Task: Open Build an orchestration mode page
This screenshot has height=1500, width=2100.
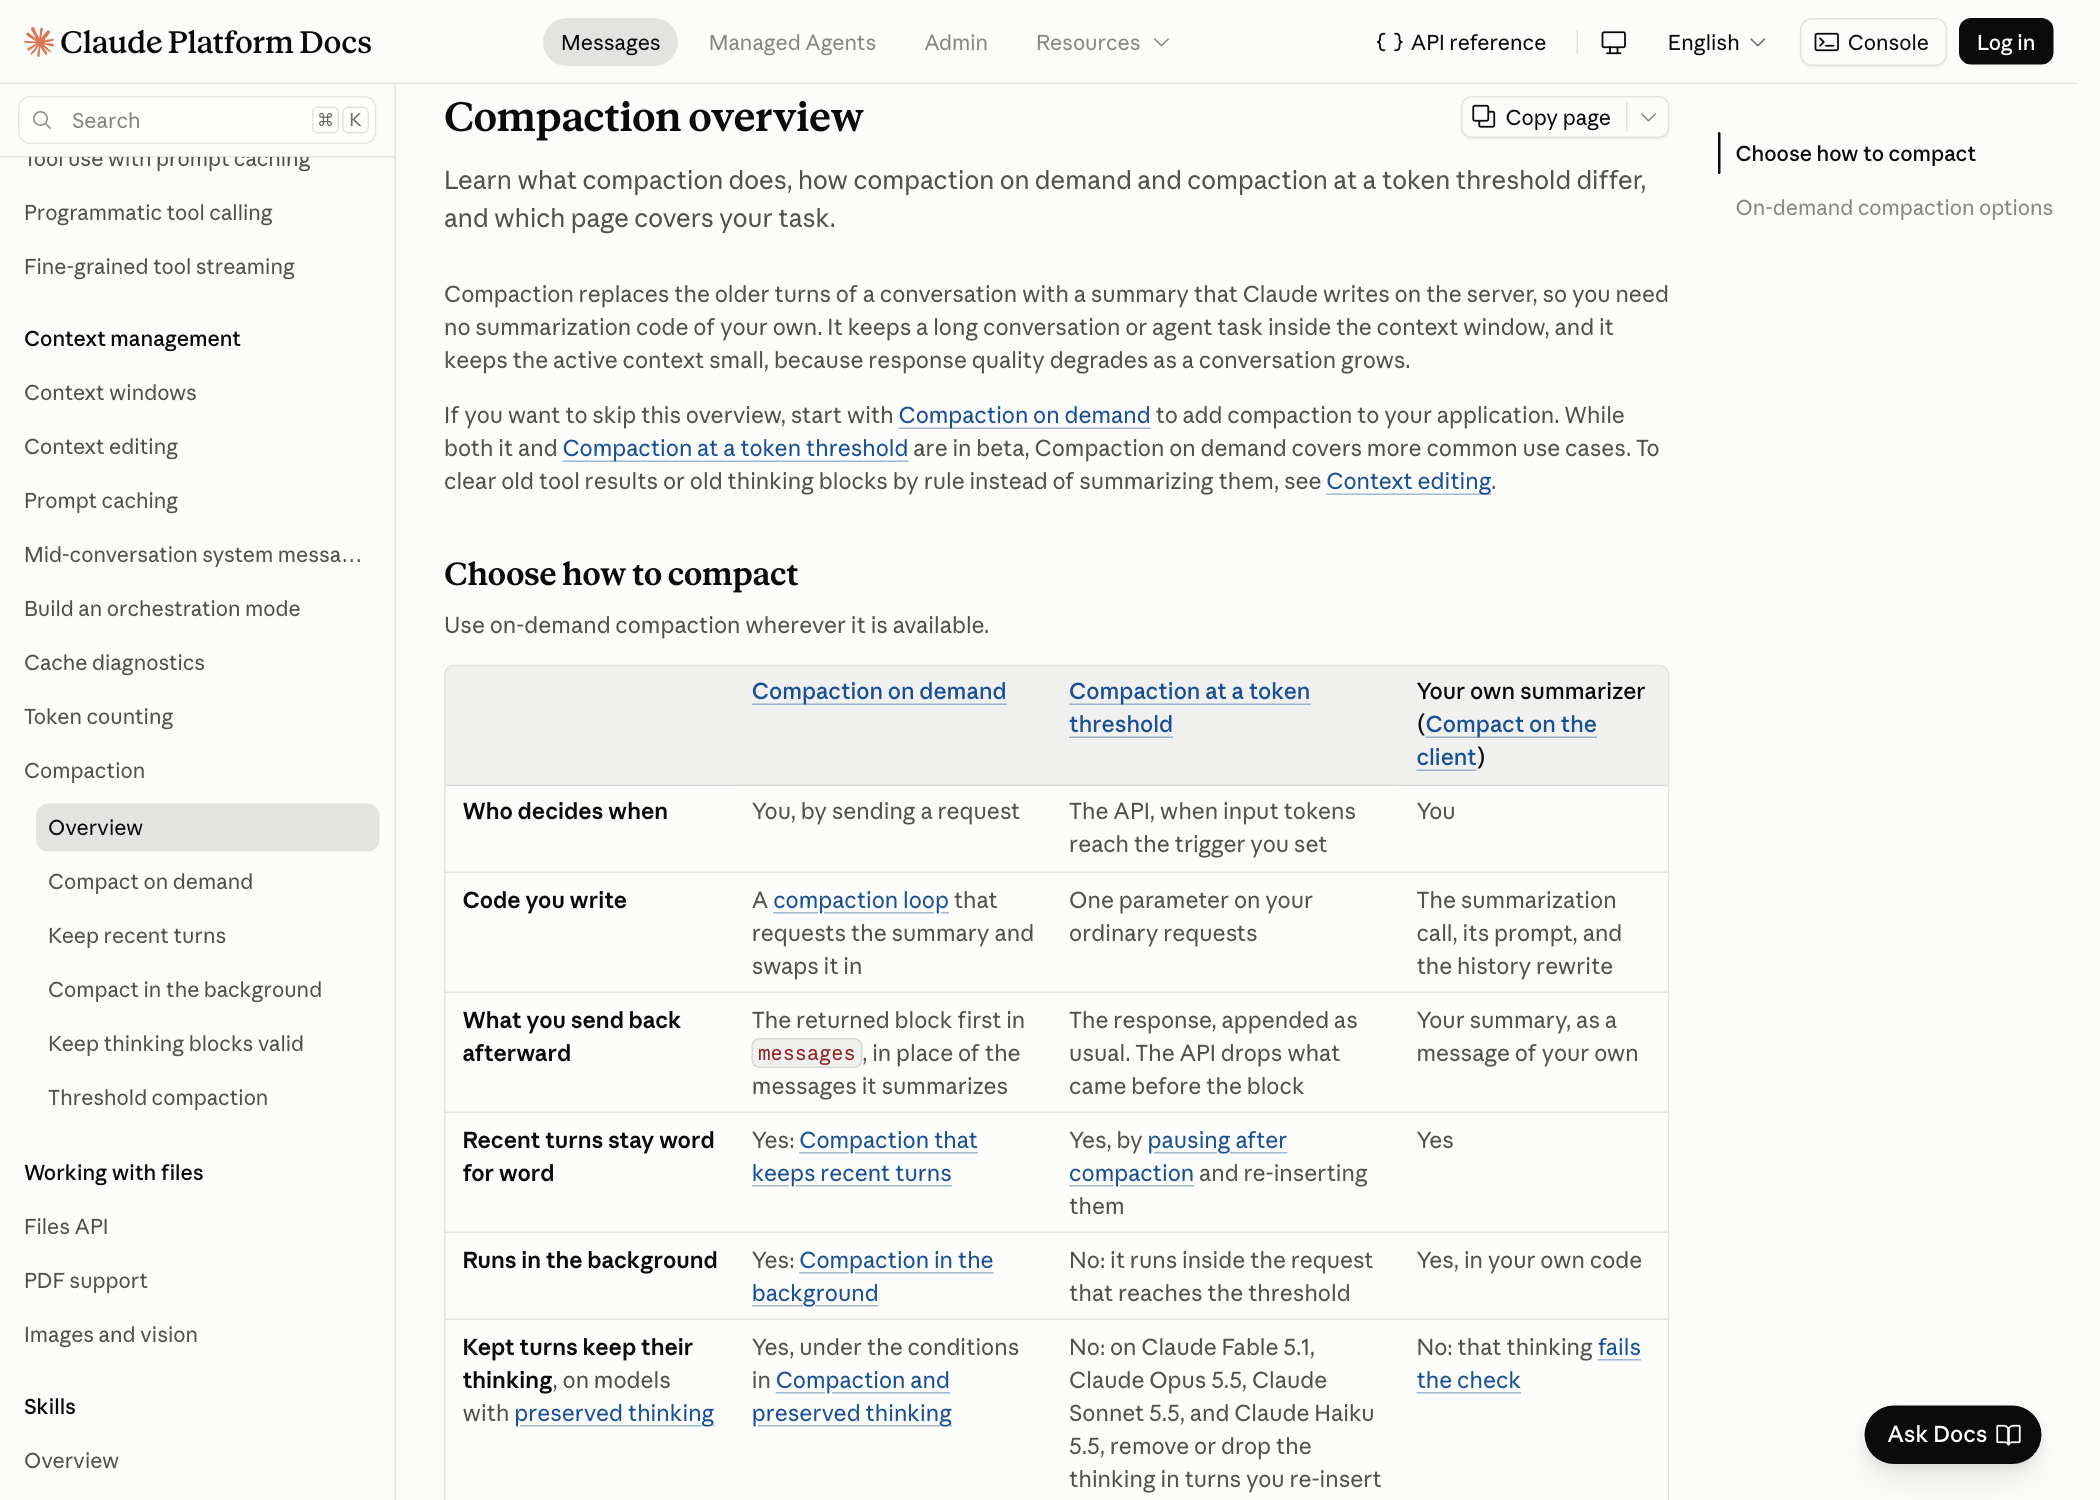Action: 162,608
